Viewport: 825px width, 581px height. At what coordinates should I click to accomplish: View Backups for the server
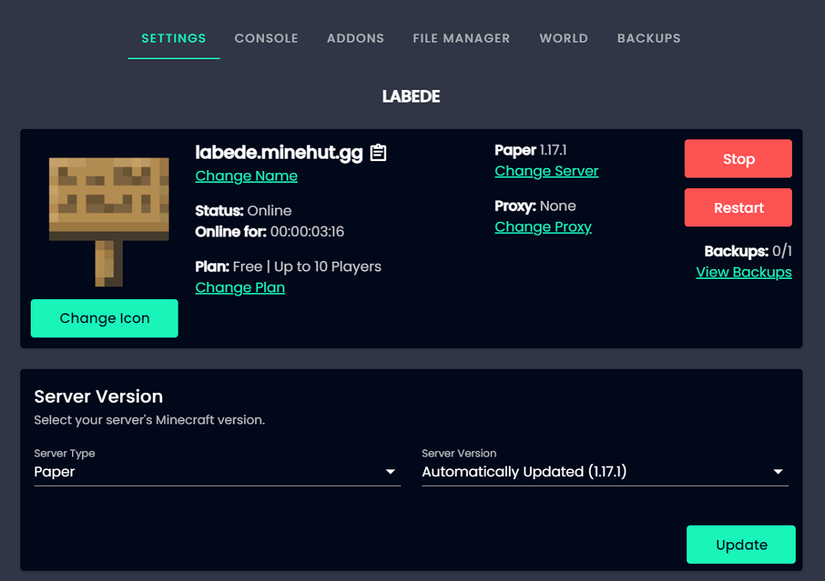743,271
